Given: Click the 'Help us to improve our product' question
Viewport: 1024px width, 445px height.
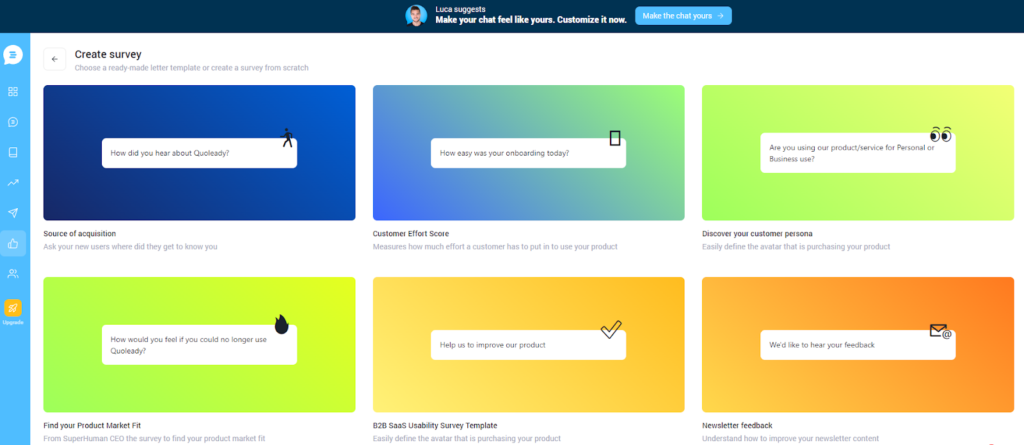Looking at the screenshot, I should 492,345.
